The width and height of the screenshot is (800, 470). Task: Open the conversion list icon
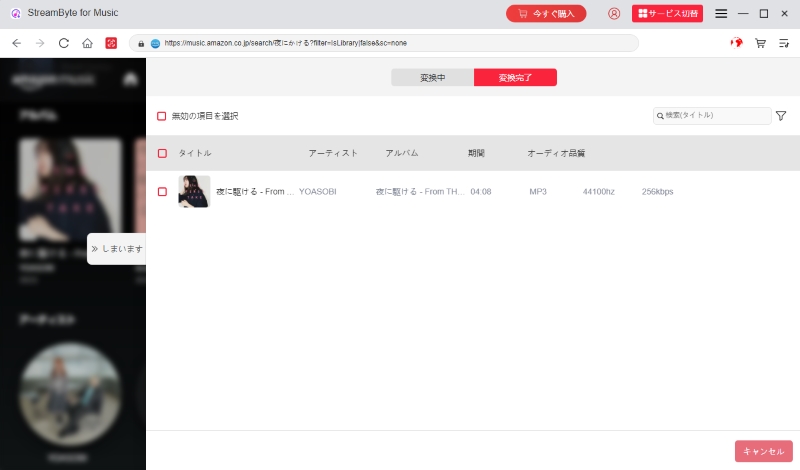tap(784, 43)
